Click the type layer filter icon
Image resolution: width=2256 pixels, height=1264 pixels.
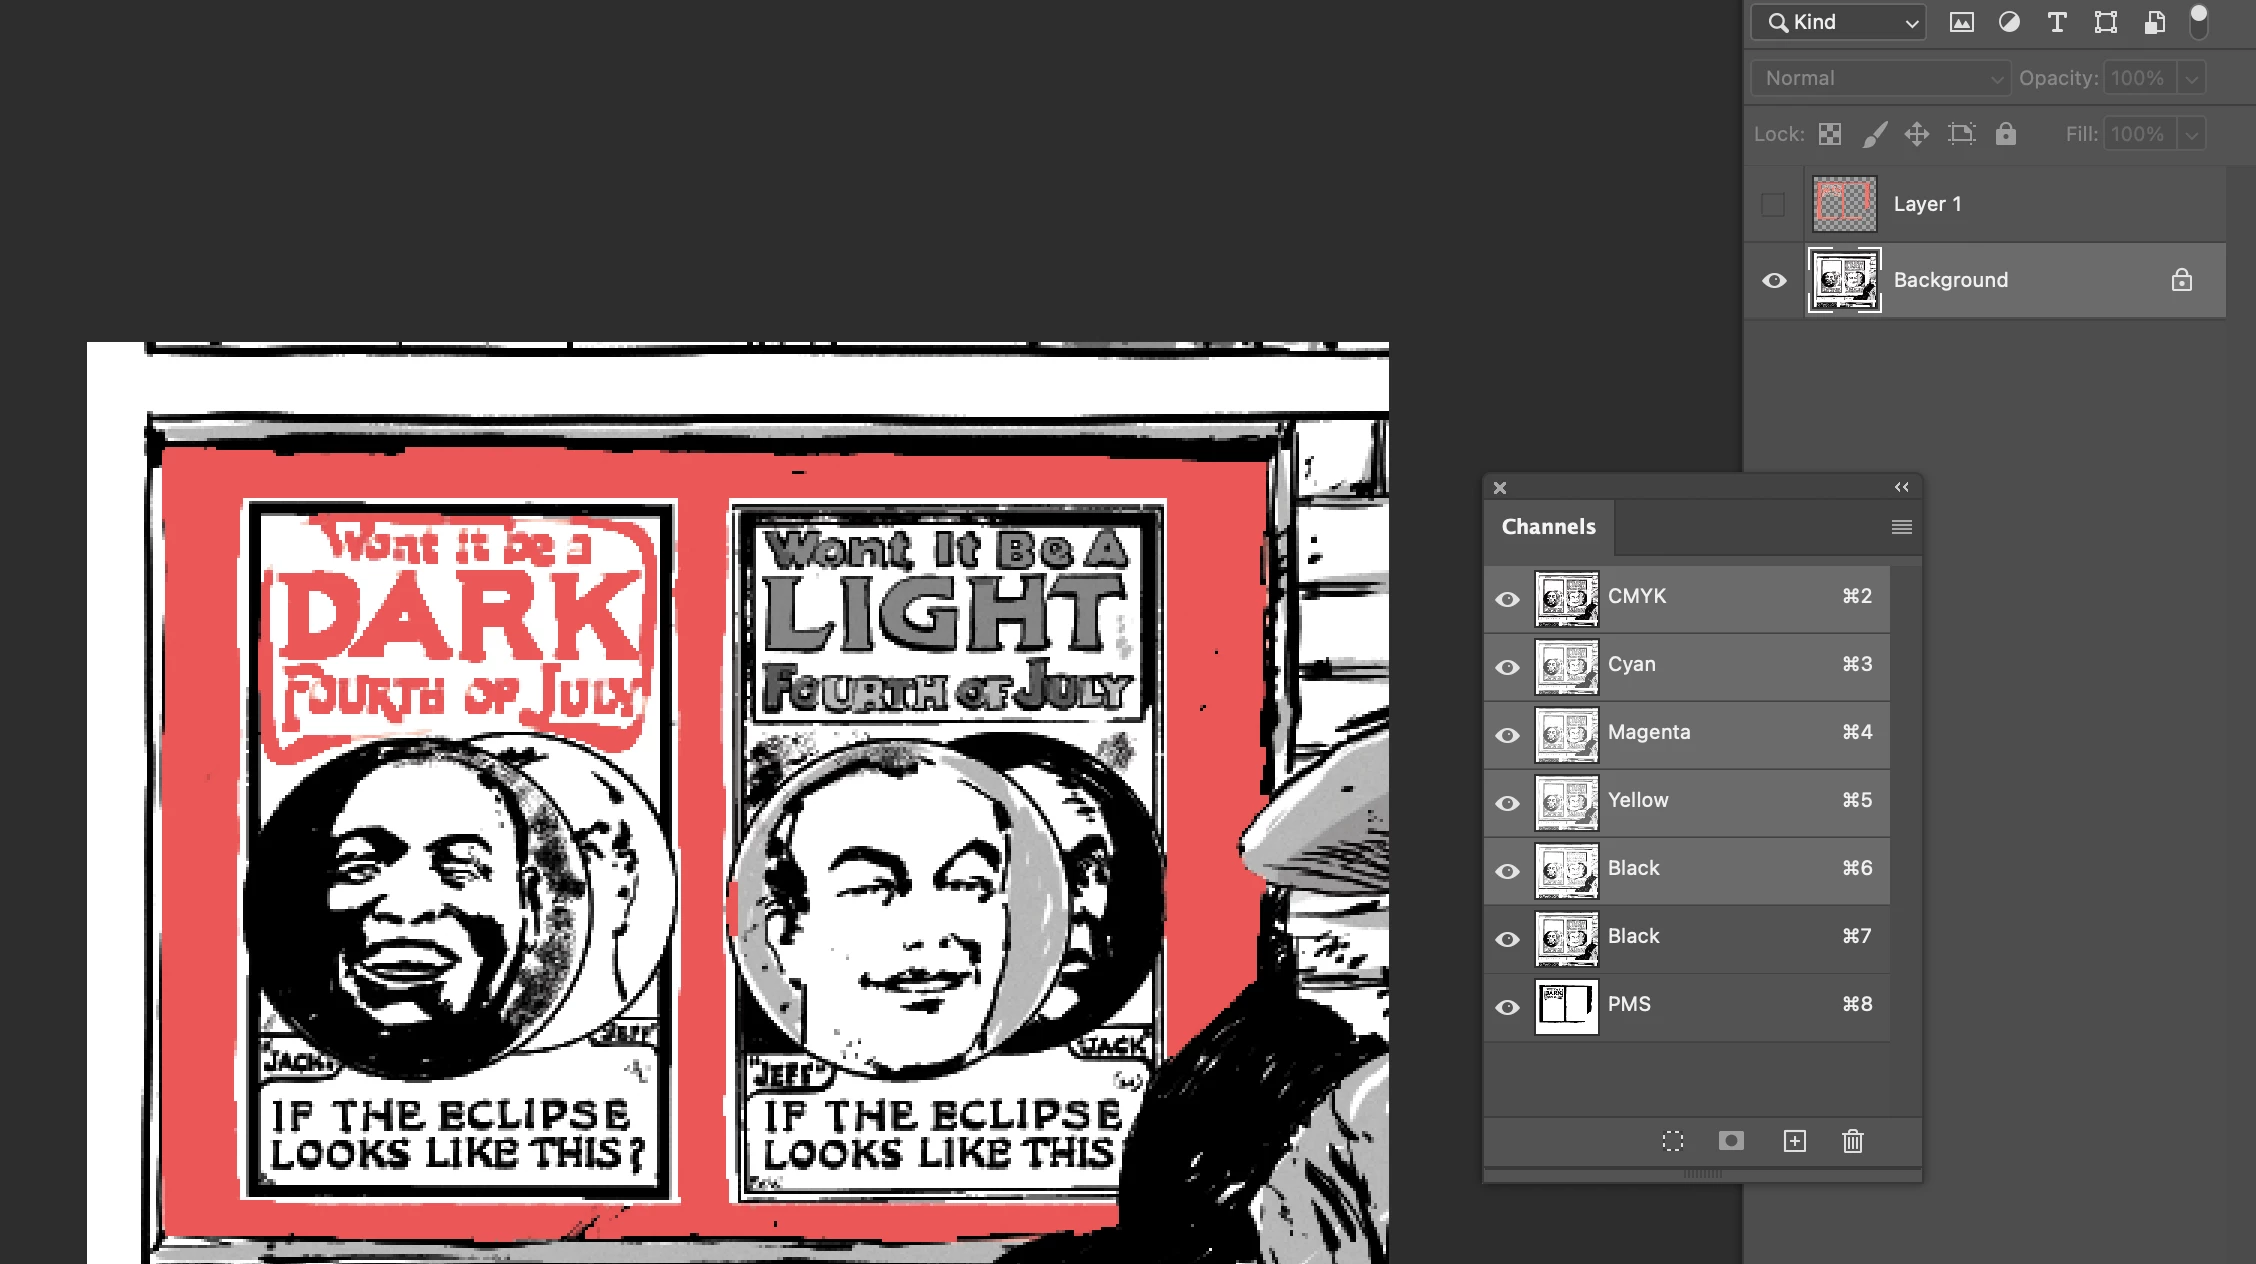(x=2057, y=22)
